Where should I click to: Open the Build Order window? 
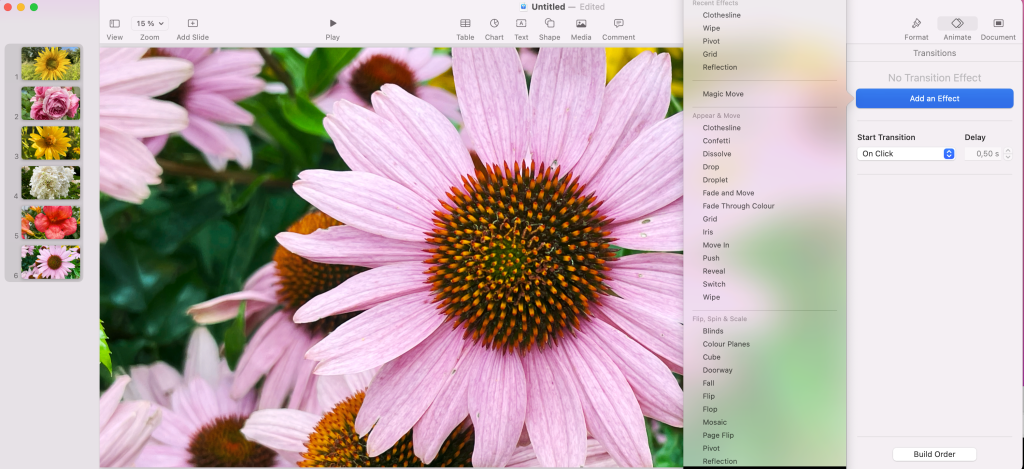(935, 455)
